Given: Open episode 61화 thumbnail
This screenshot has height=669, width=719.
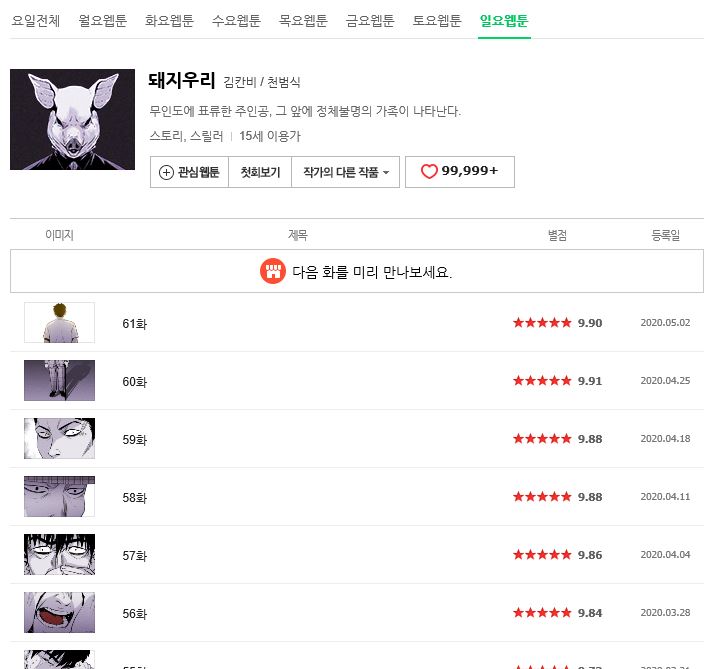Looking at the screenshot, I should point(60,322).
